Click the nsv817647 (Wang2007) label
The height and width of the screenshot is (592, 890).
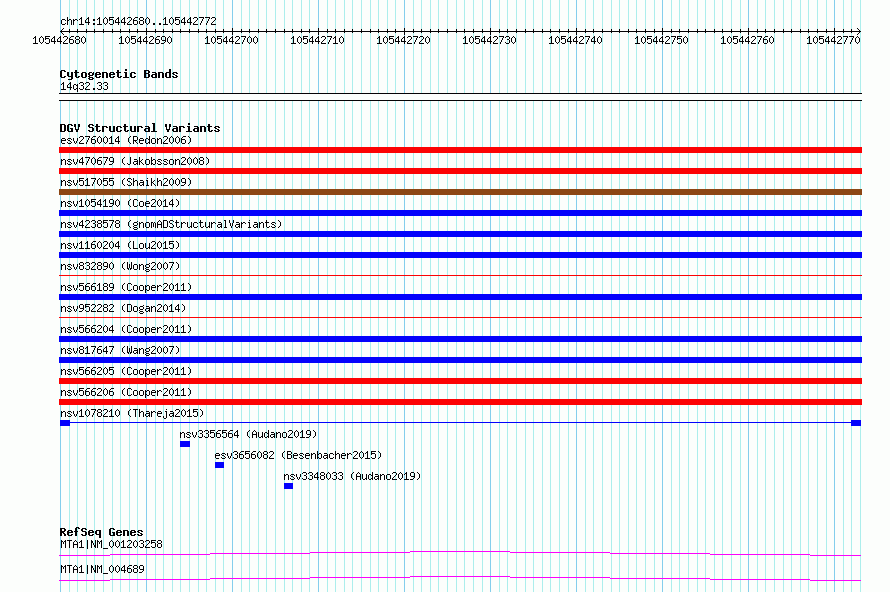(x=120, y=350)
